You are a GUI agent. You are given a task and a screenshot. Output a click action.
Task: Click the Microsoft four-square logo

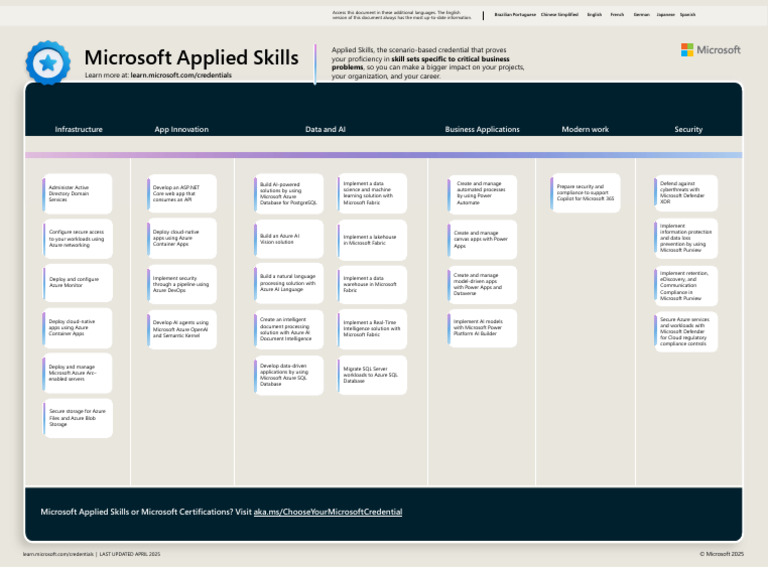(687, 50)
